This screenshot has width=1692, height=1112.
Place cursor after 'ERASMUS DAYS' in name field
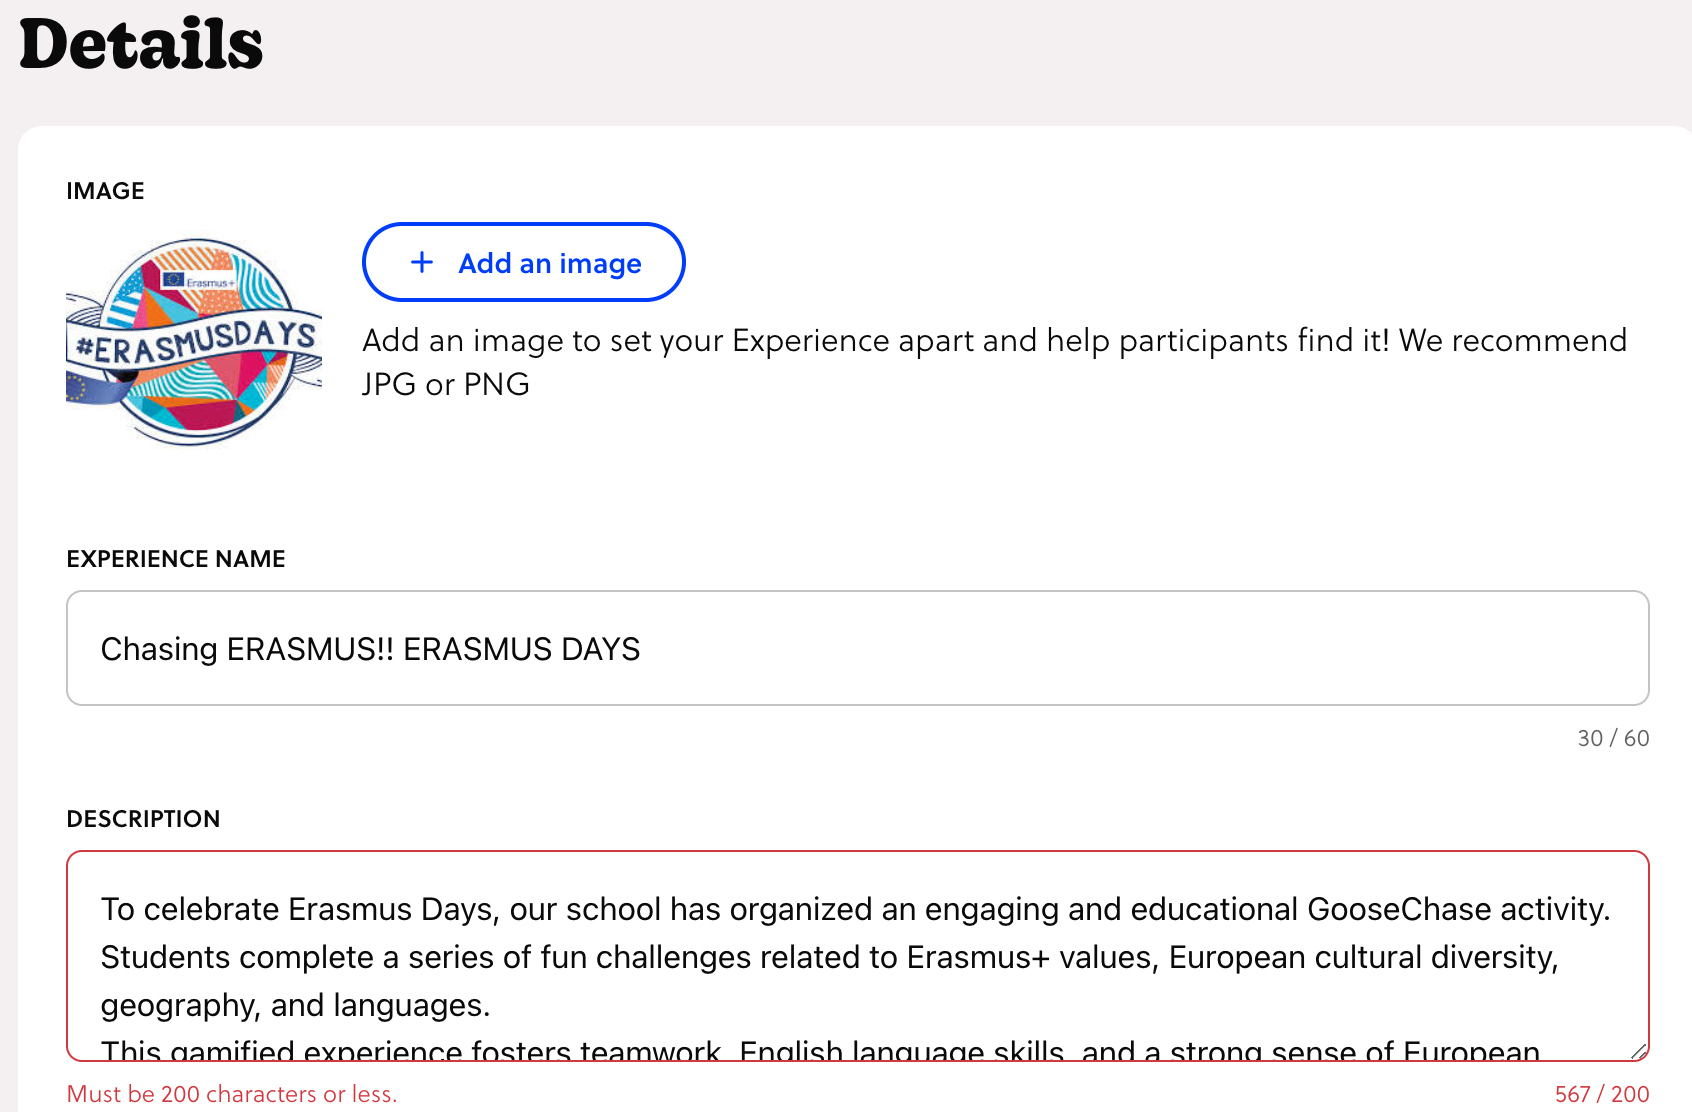coord(642,649)
